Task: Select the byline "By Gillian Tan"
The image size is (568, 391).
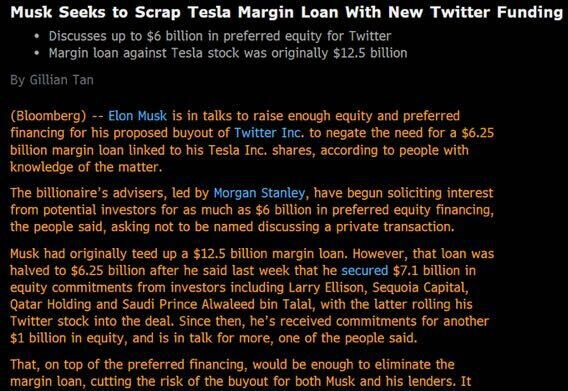Action: point(52,80)
